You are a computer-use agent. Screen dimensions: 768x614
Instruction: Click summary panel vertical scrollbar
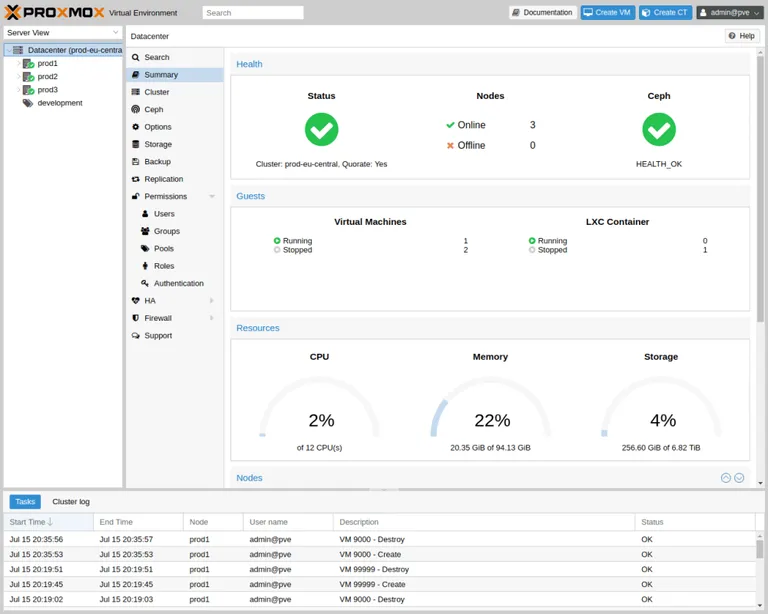(760, 189)
